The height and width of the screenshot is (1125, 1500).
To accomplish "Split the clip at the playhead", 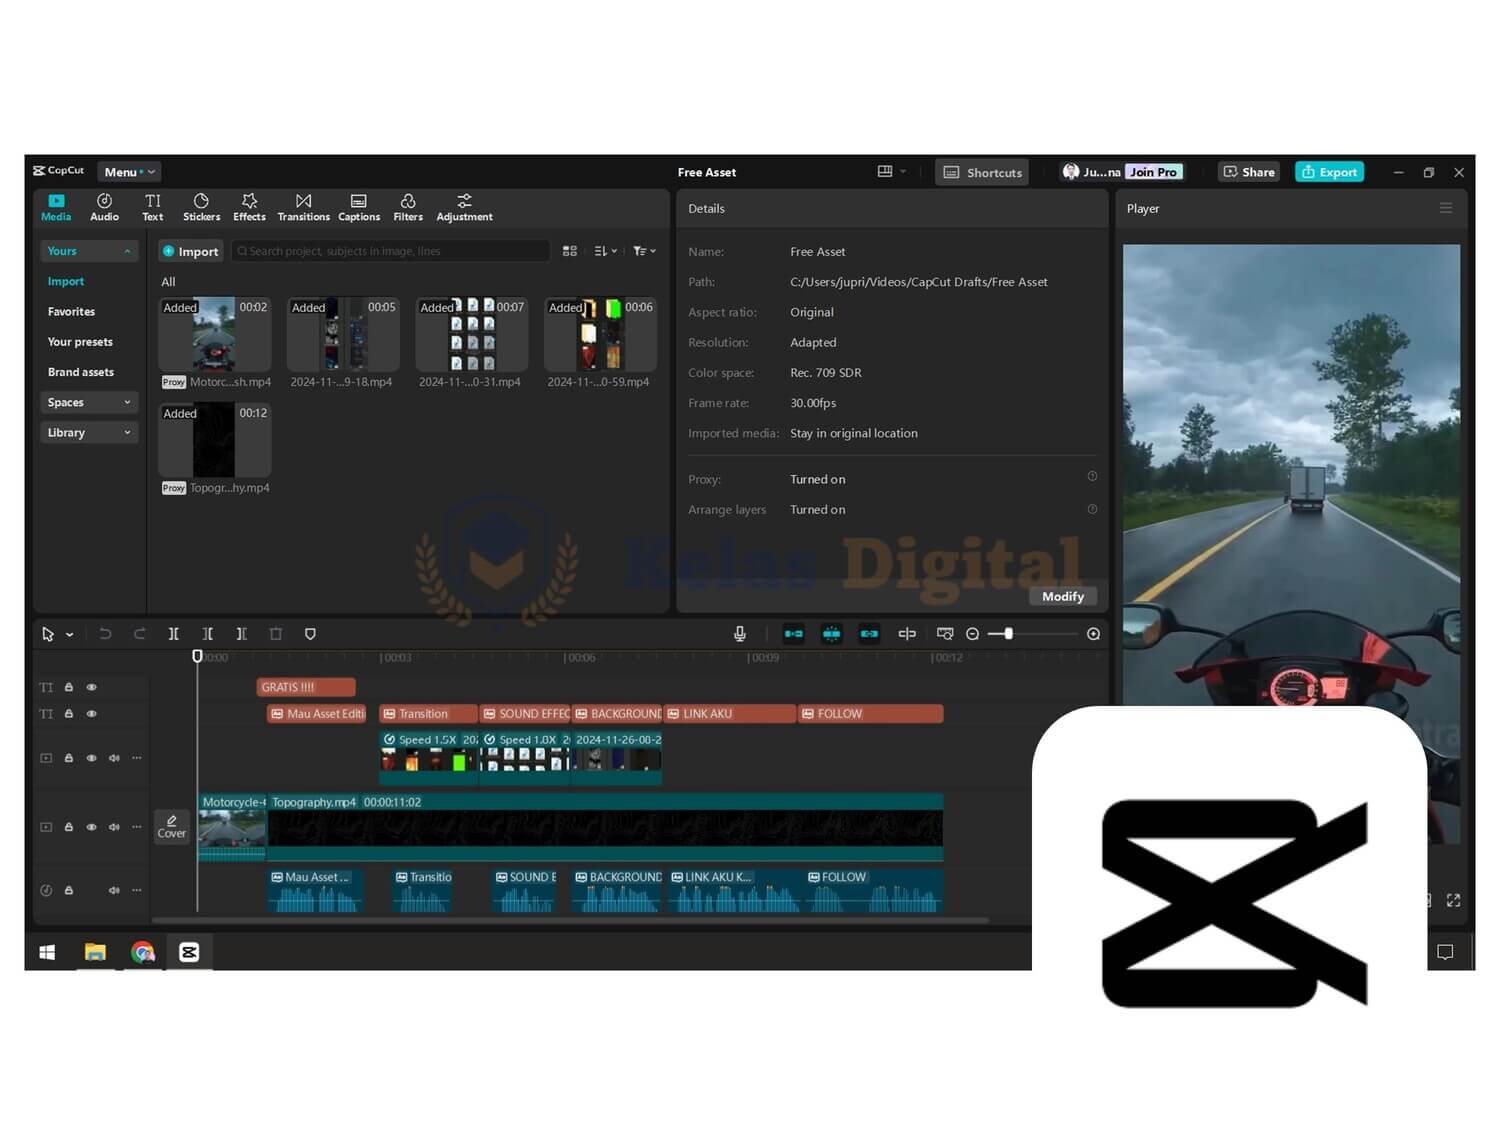I will coord(174,634).
